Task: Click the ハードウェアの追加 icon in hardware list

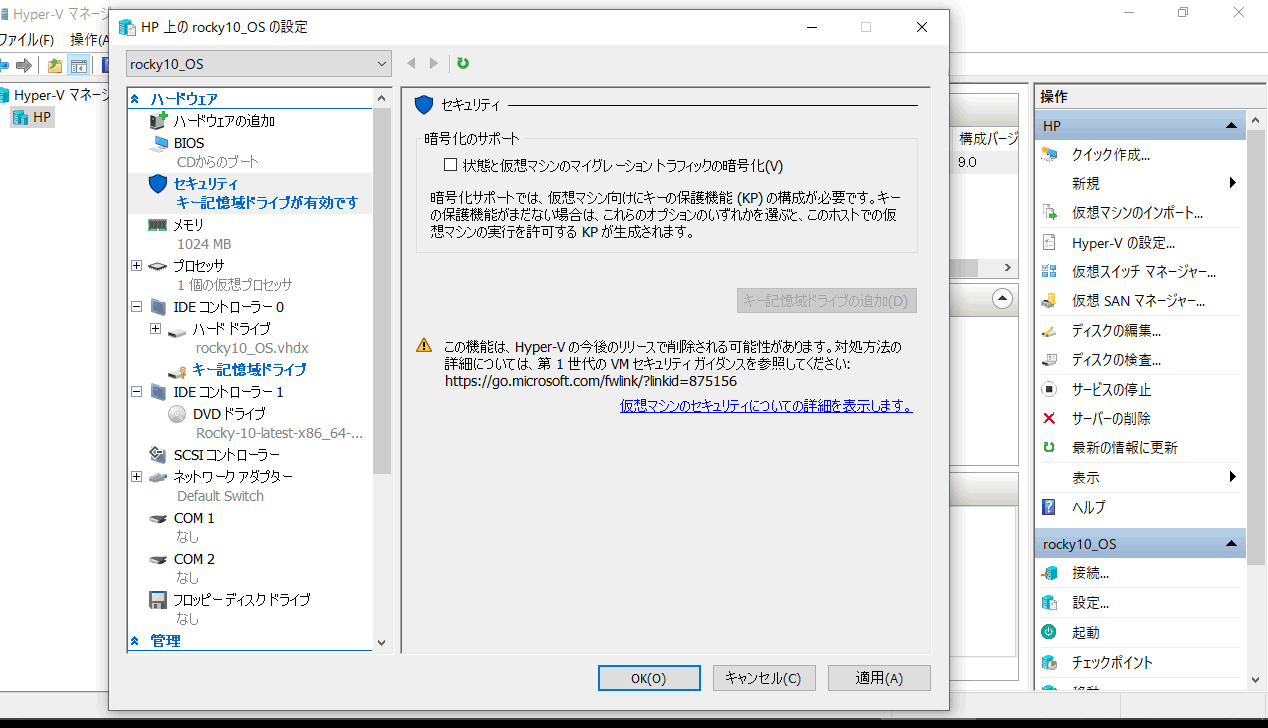Action: click(157, 121)
